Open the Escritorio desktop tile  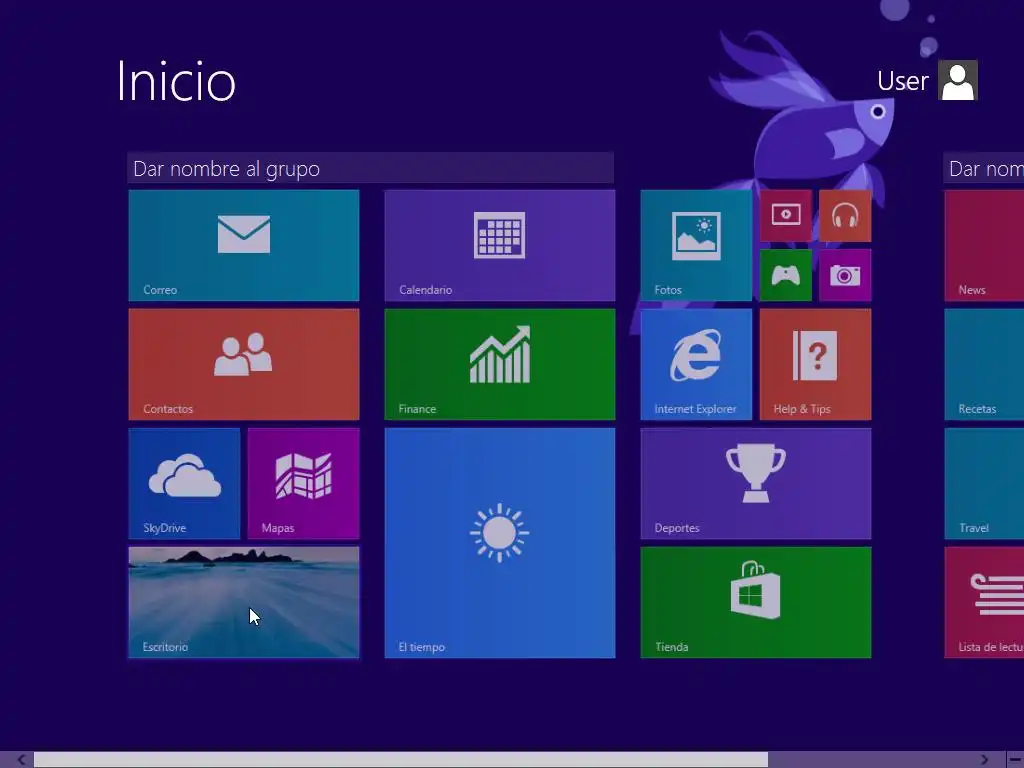pos(244,603)
